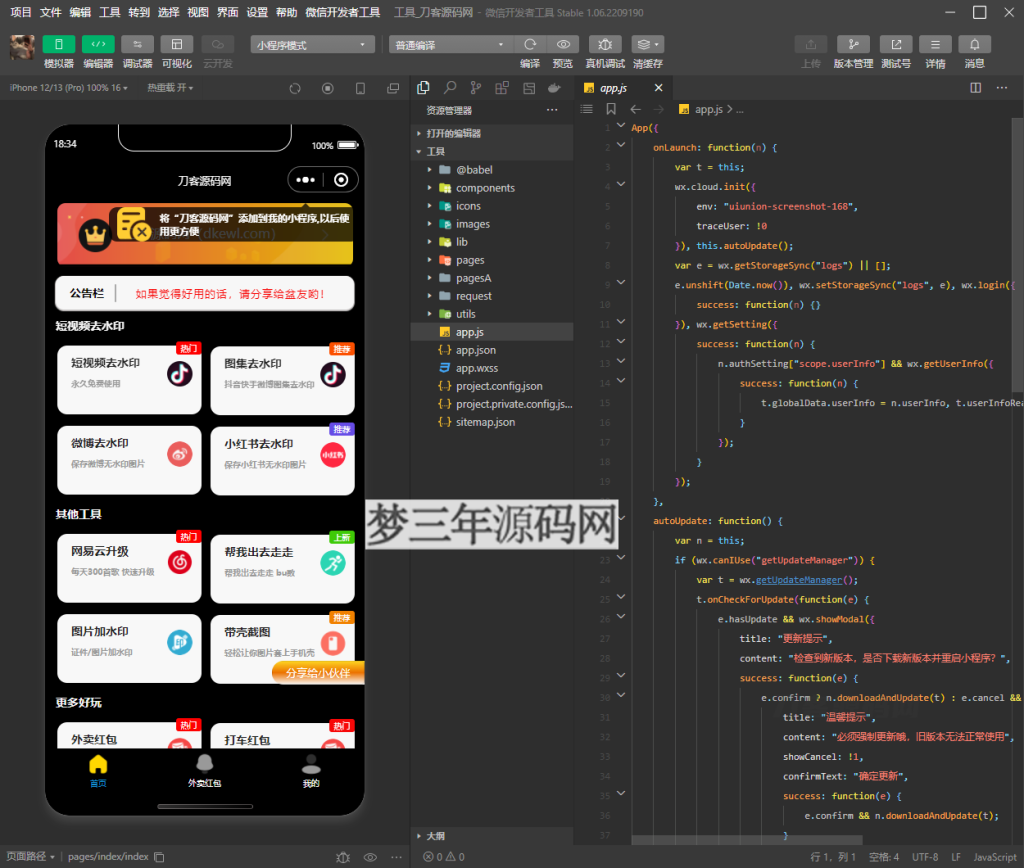
Task: Open 真机调试 remote debug tool
Action: point(604,45)
